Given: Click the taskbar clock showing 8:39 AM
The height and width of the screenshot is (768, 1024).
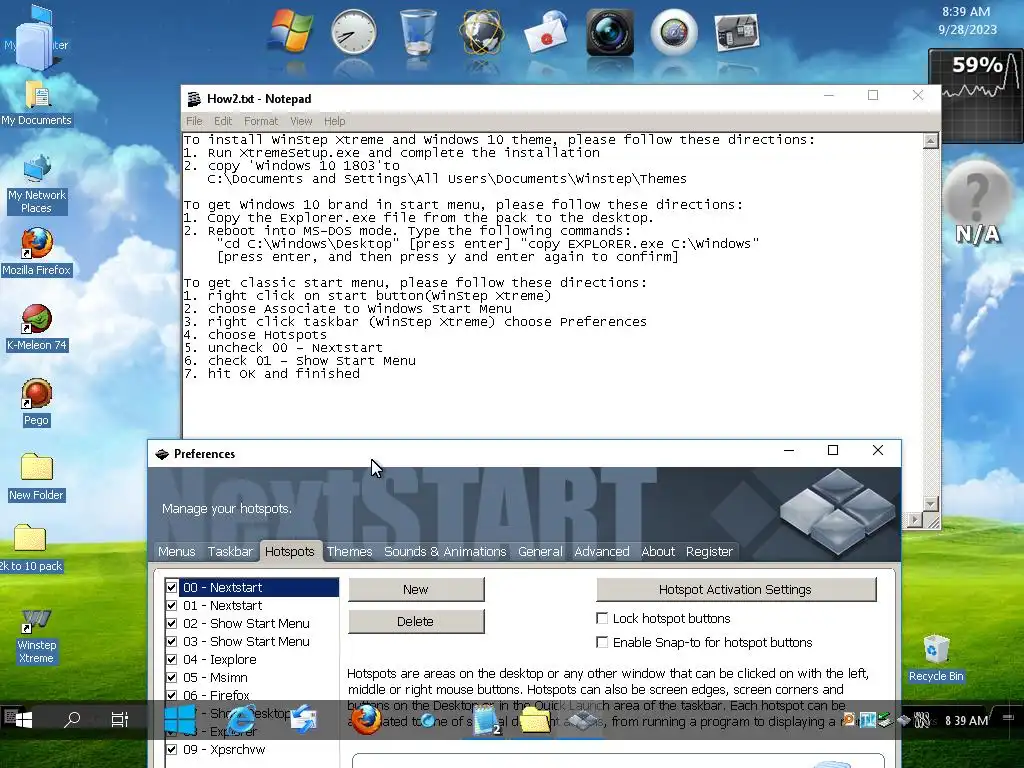Looking at the screenshot, I should 966,720.
